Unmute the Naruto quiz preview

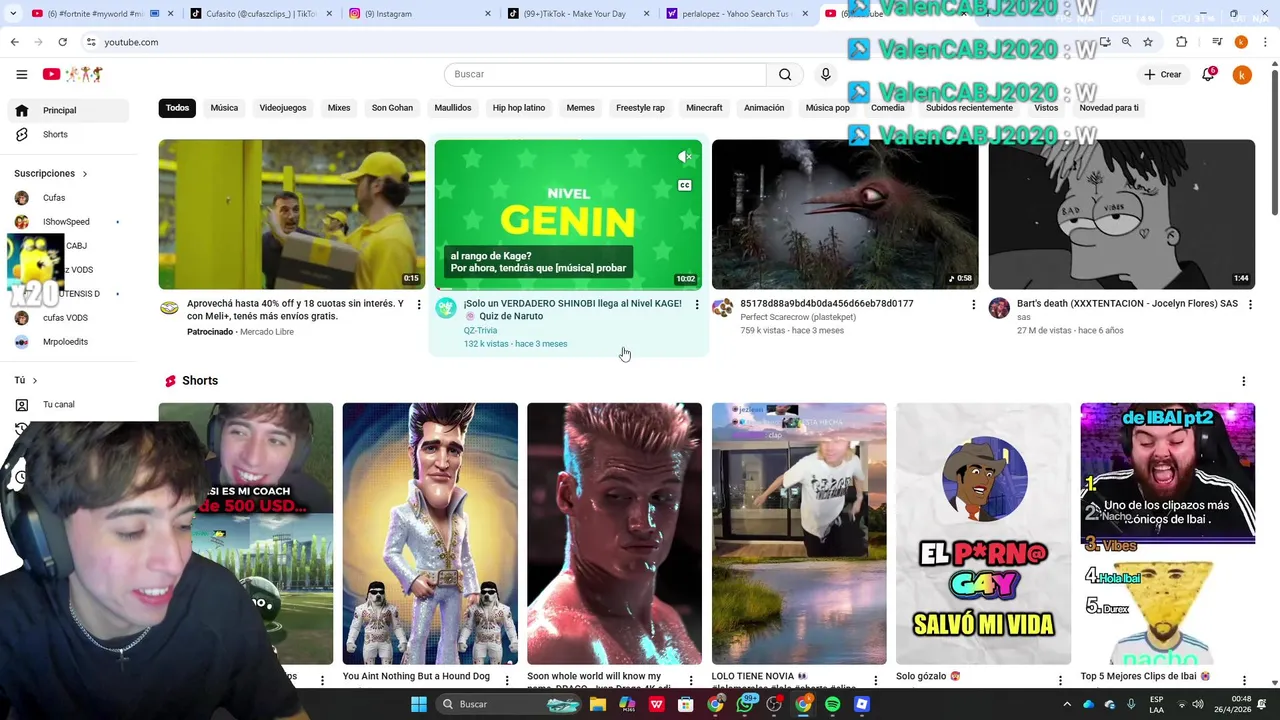(x=685, y=157)
